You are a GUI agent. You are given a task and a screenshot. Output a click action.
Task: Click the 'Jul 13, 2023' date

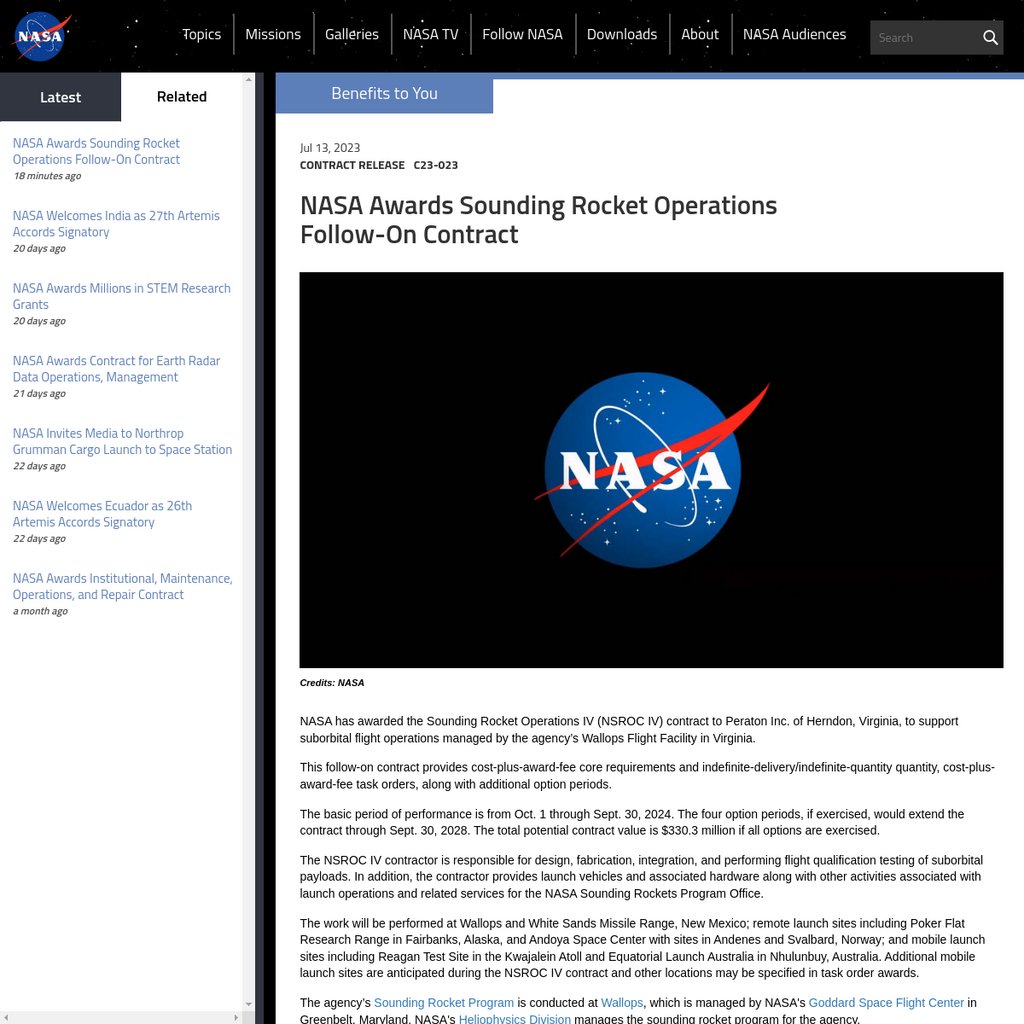pos(330,148)
